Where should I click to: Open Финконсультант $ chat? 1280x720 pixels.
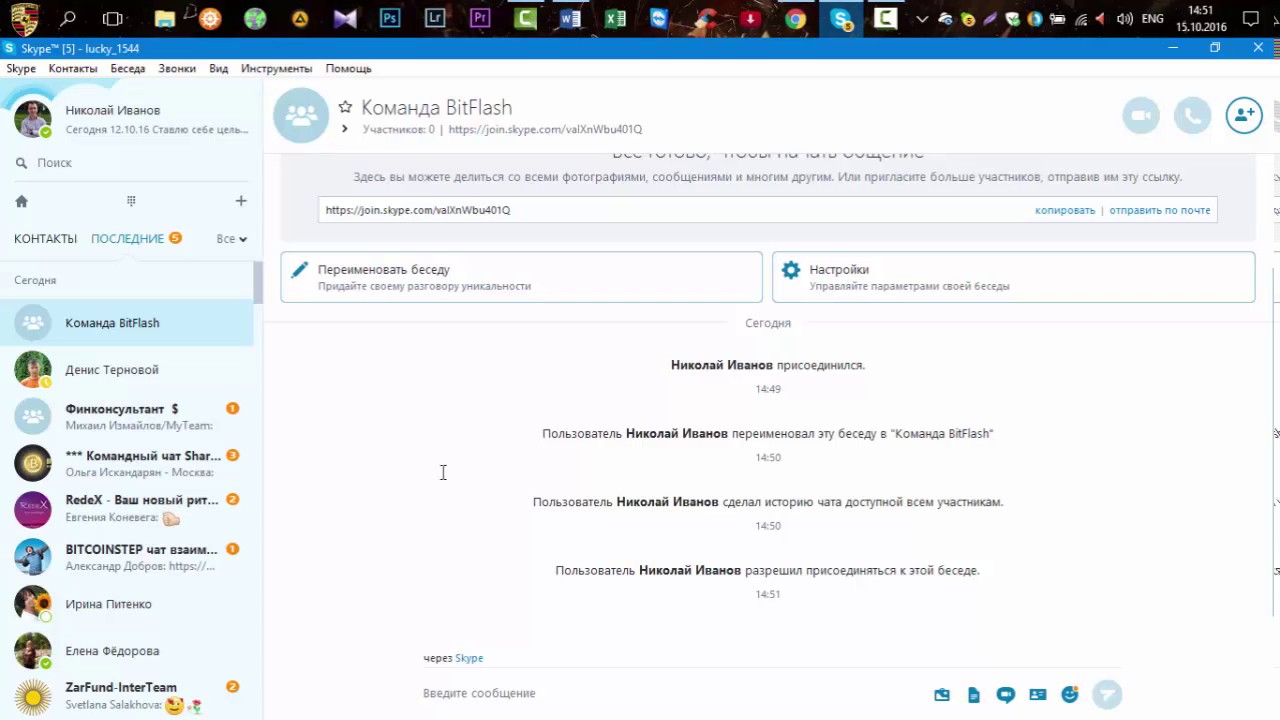point(127,416)
